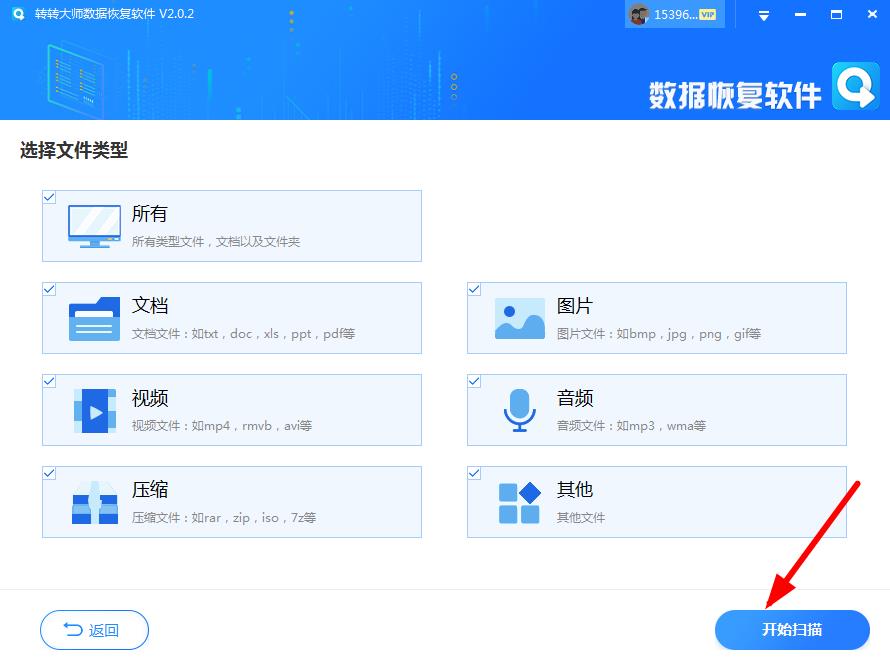The image size is (890, 670).
Task: Toggle the 其他 checkbox
Action: pos(475,473)
